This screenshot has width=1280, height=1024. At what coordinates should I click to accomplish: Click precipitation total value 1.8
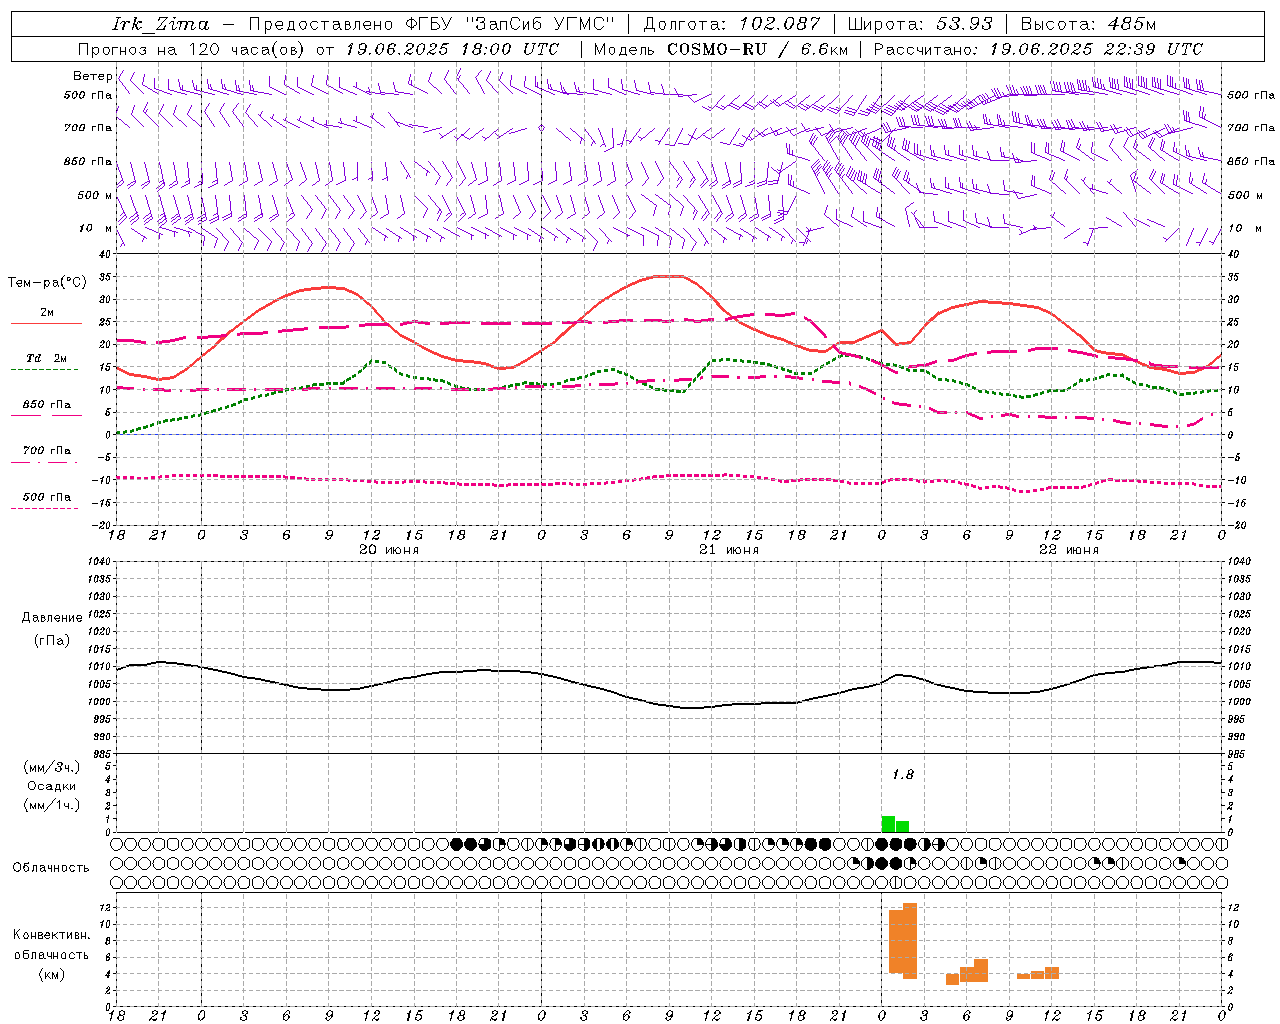(903, 774)
